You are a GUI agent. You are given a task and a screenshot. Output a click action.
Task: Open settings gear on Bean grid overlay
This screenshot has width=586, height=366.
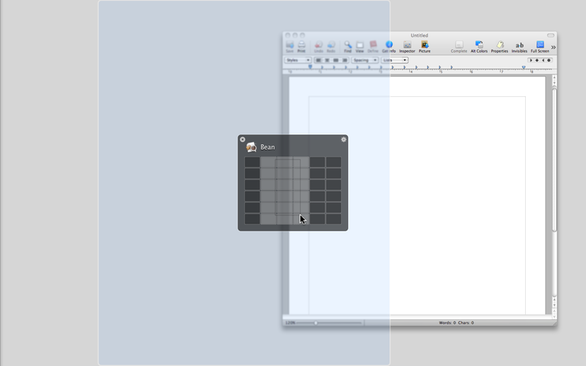click(x=343, y=139)
